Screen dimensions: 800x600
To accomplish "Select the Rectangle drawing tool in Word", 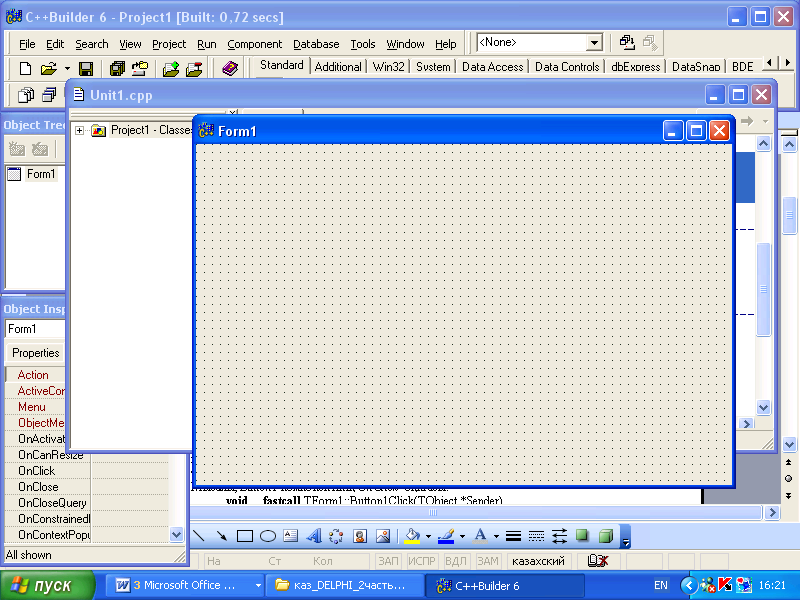I will [245, 536].
